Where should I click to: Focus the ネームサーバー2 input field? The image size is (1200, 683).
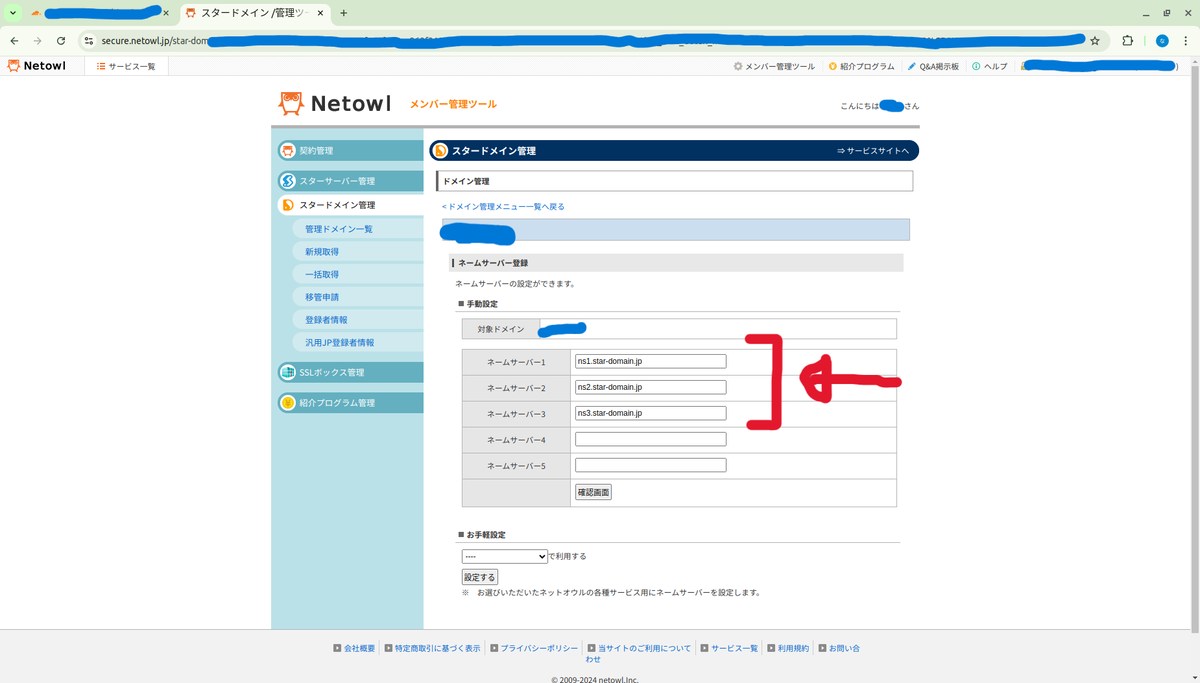[x=650, y=388]
